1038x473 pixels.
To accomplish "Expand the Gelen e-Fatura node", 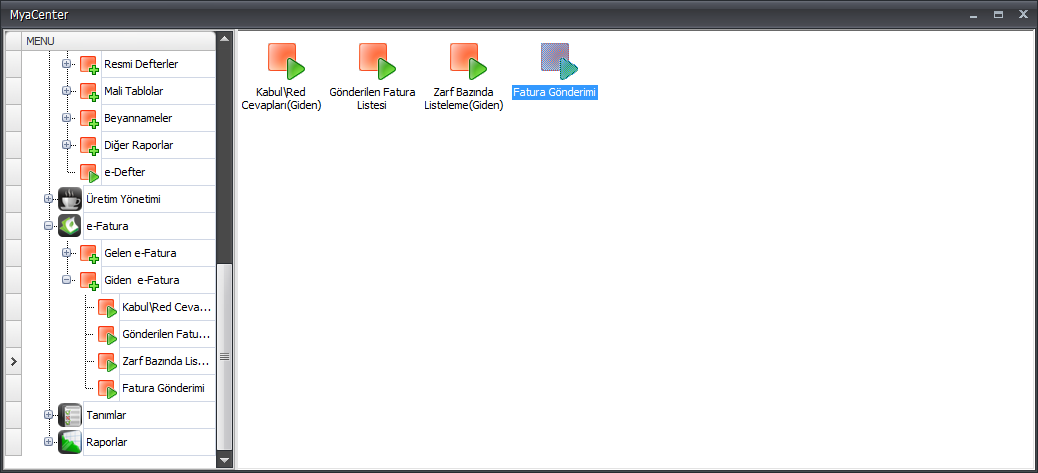I will pos(66,253).
